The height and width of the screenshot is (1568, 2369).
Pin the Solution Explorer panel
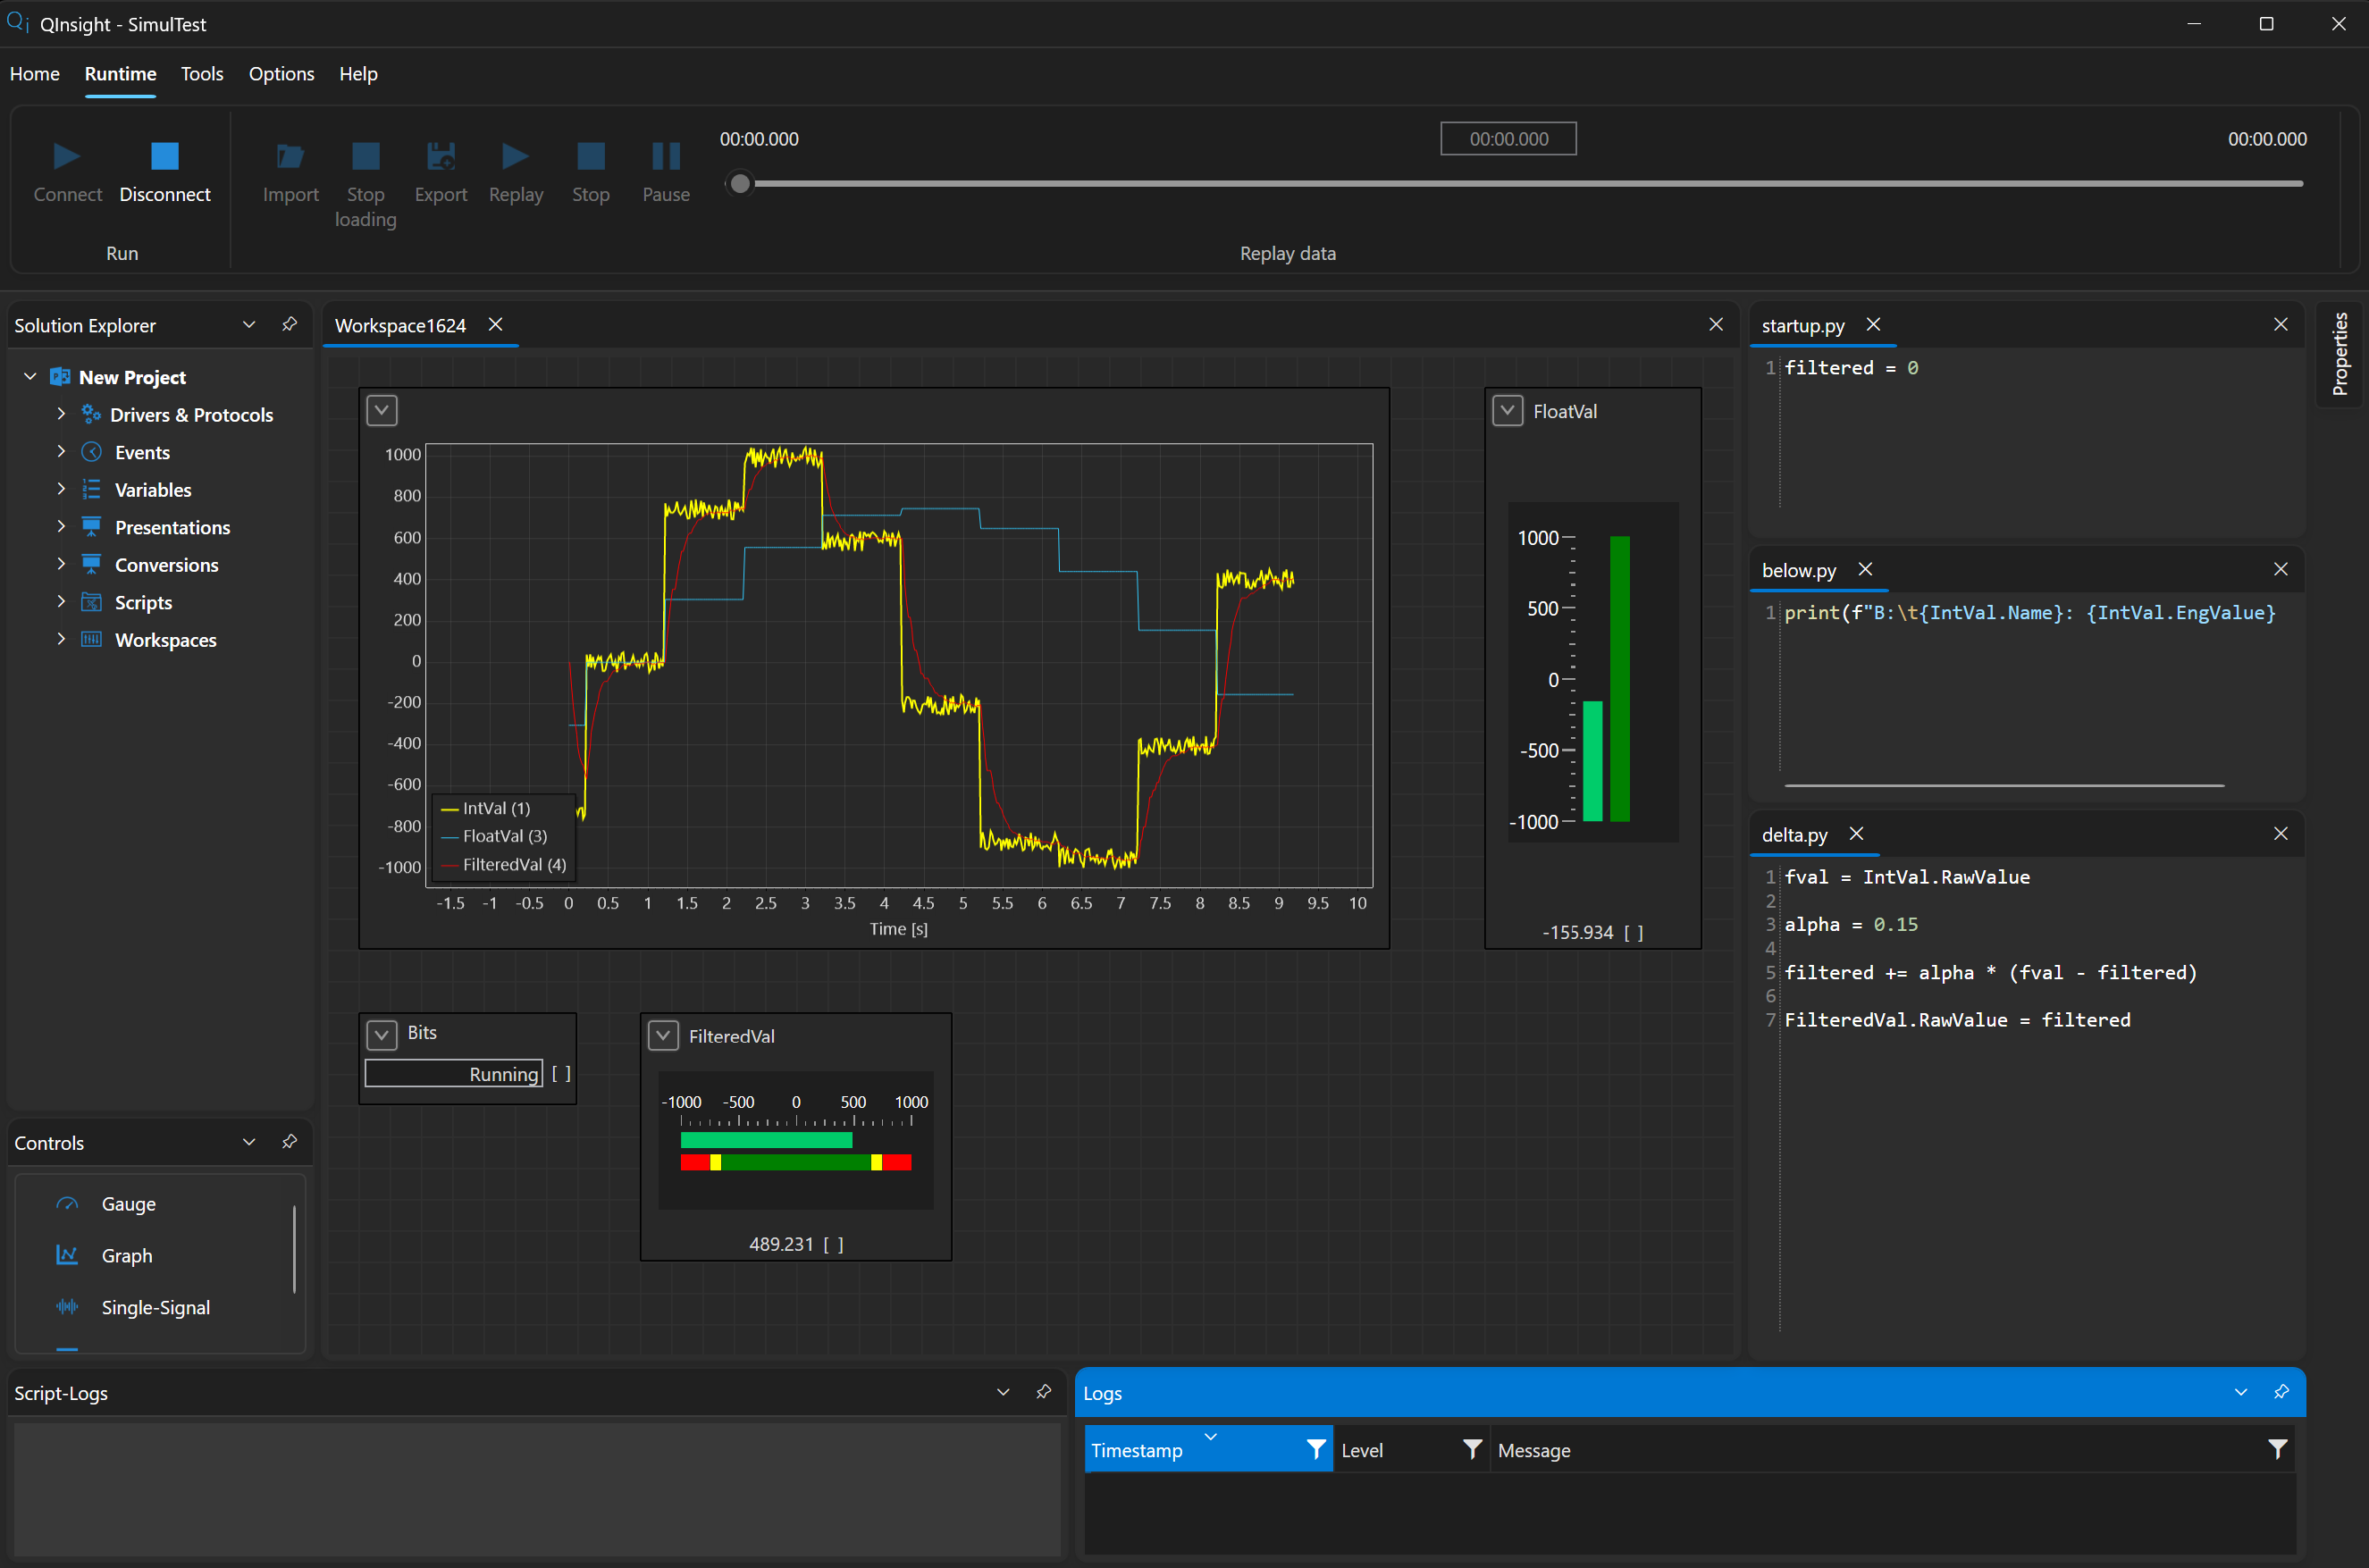[x=290, y=324]
